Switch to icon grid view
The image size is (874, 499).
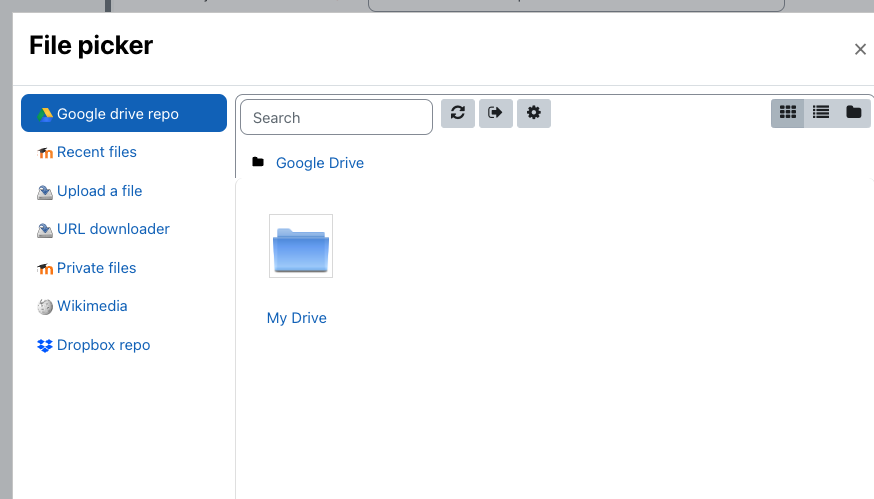(788, 113)
